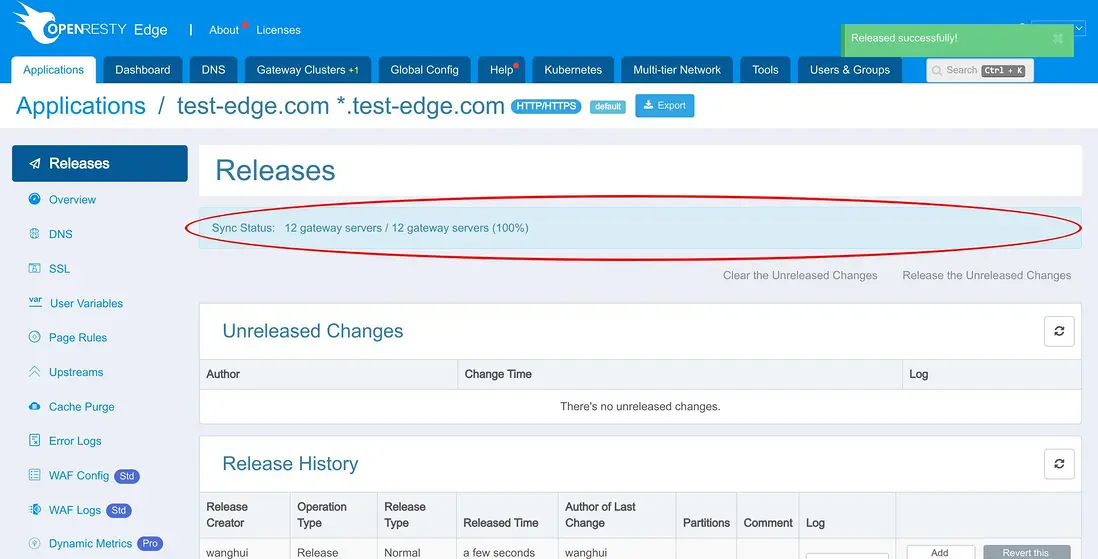Click the default partition badge
The image size is (1098, 559).
(x=607, y=106)
